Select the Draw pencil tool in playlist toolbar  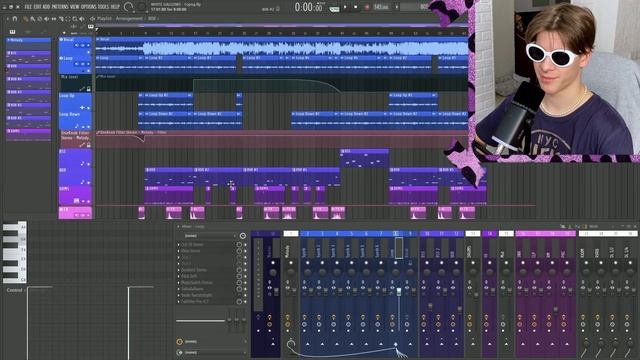click(25, 19)
